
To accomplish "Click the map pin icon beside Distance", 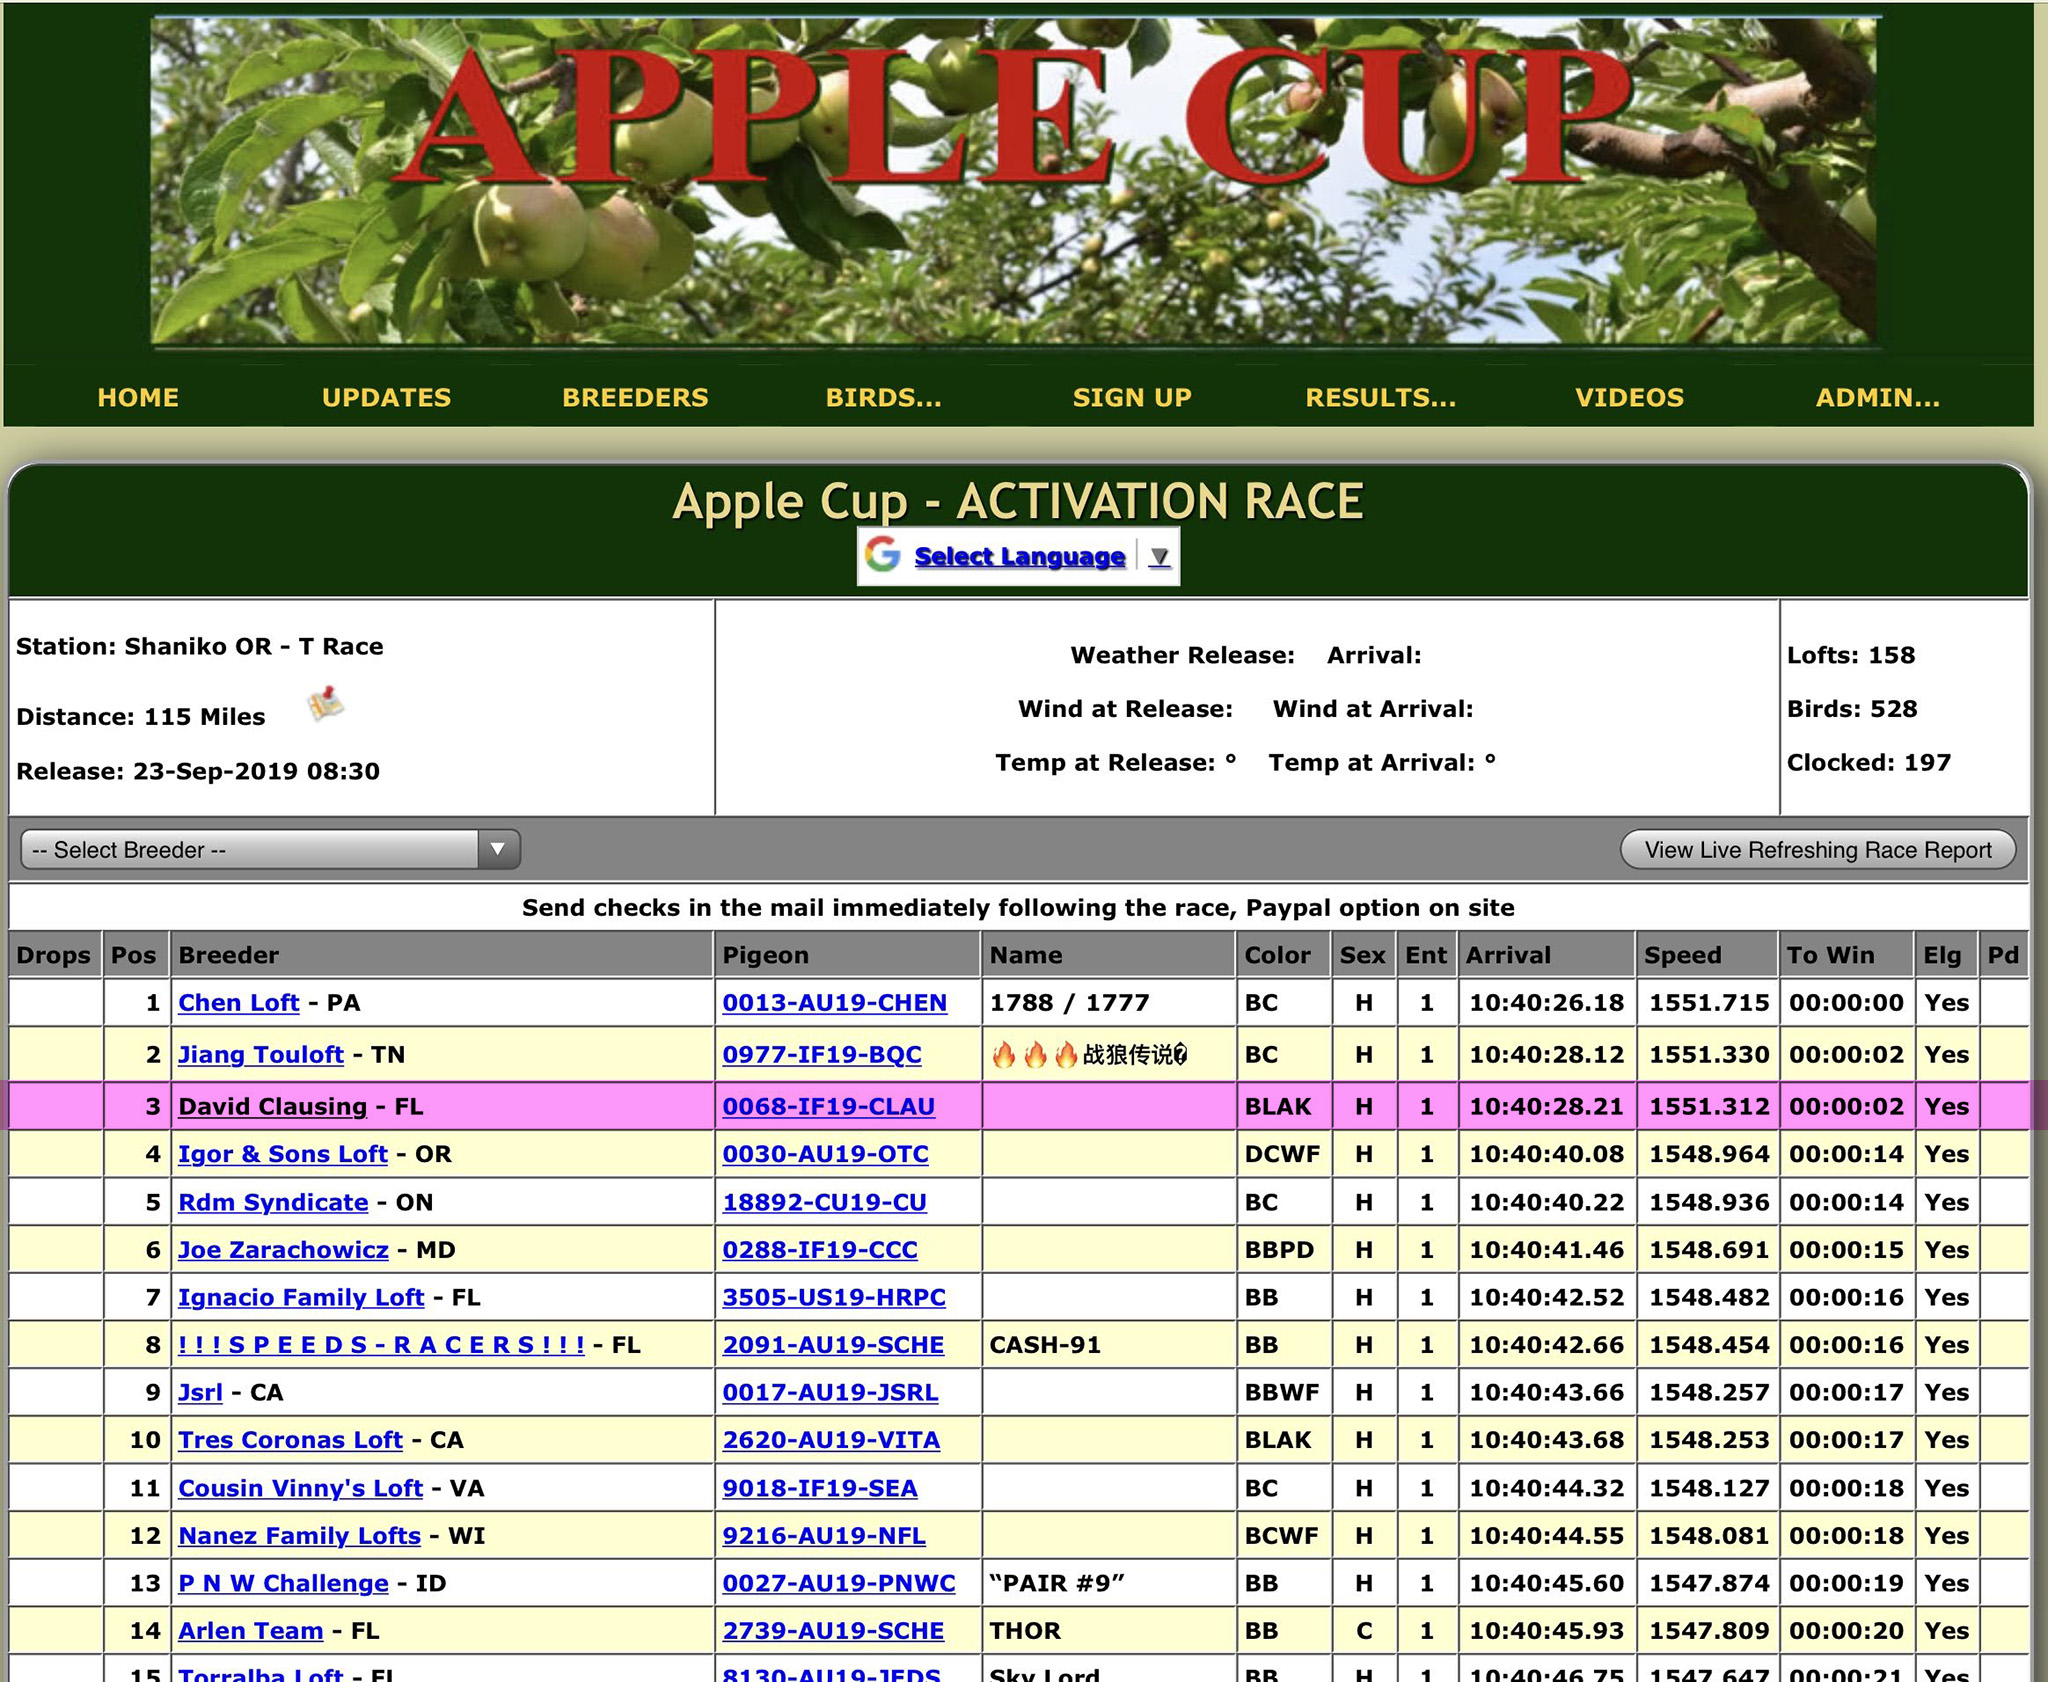I will (326, 705).
